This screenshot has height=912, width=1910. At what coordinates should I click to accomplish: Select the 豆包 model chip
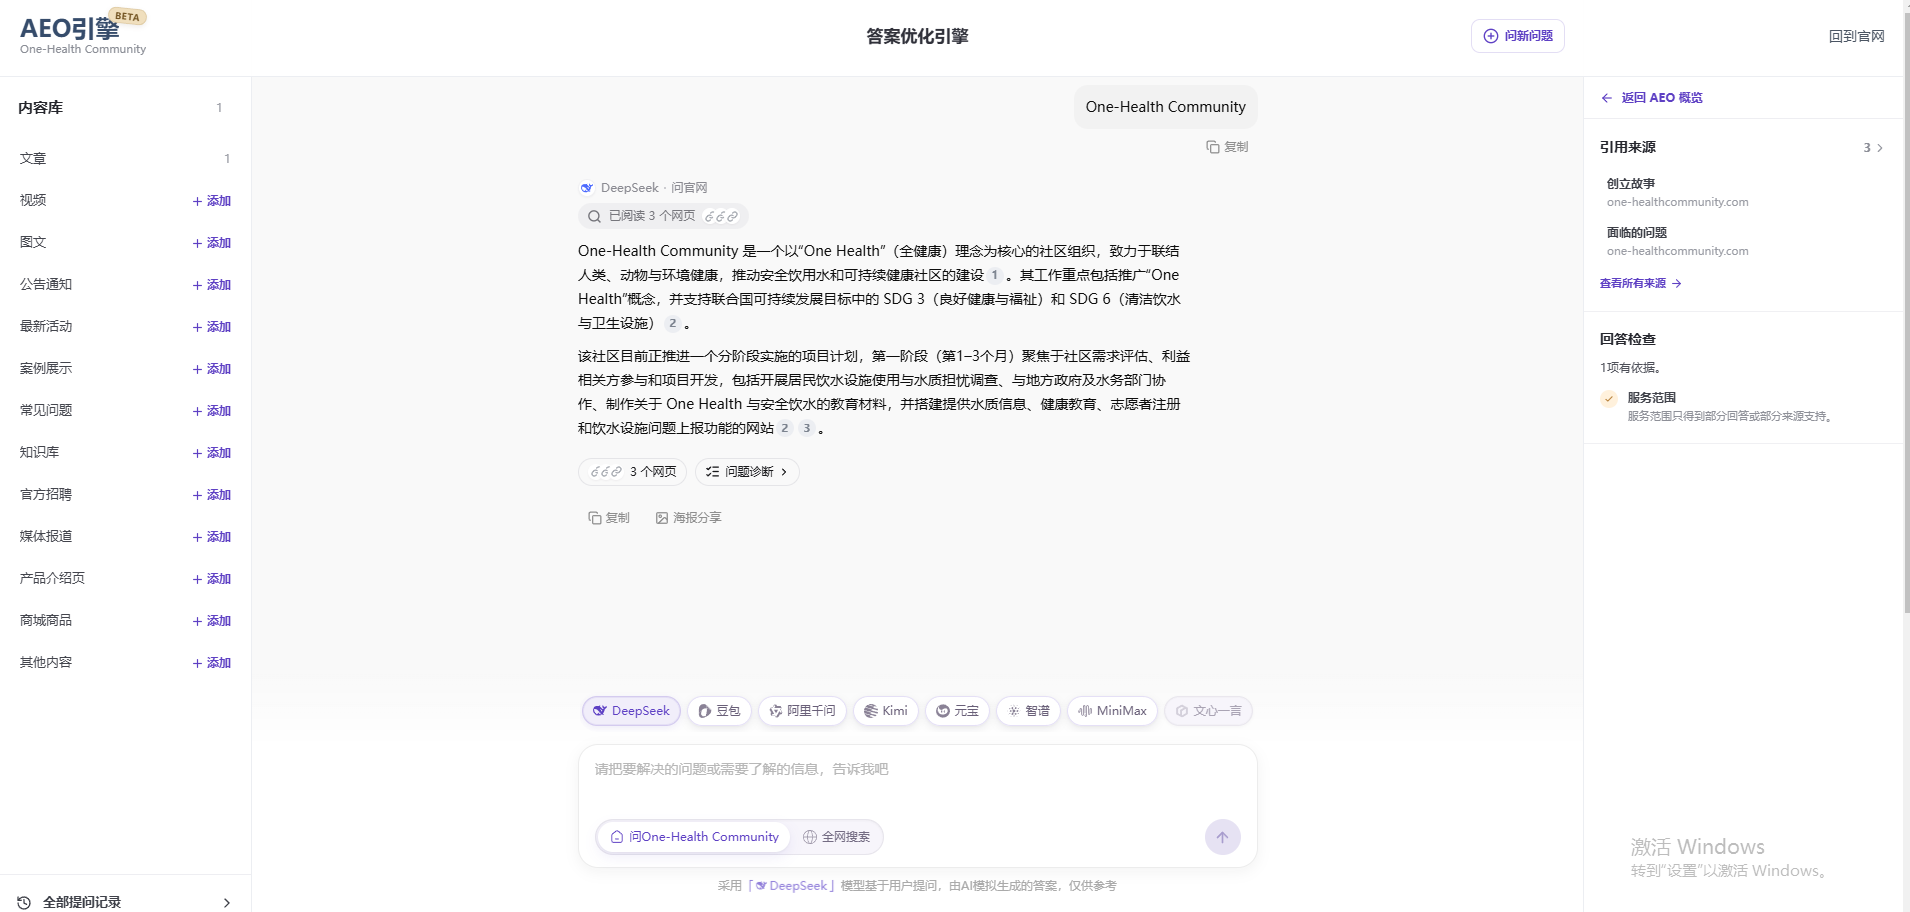tap(719, 711)
